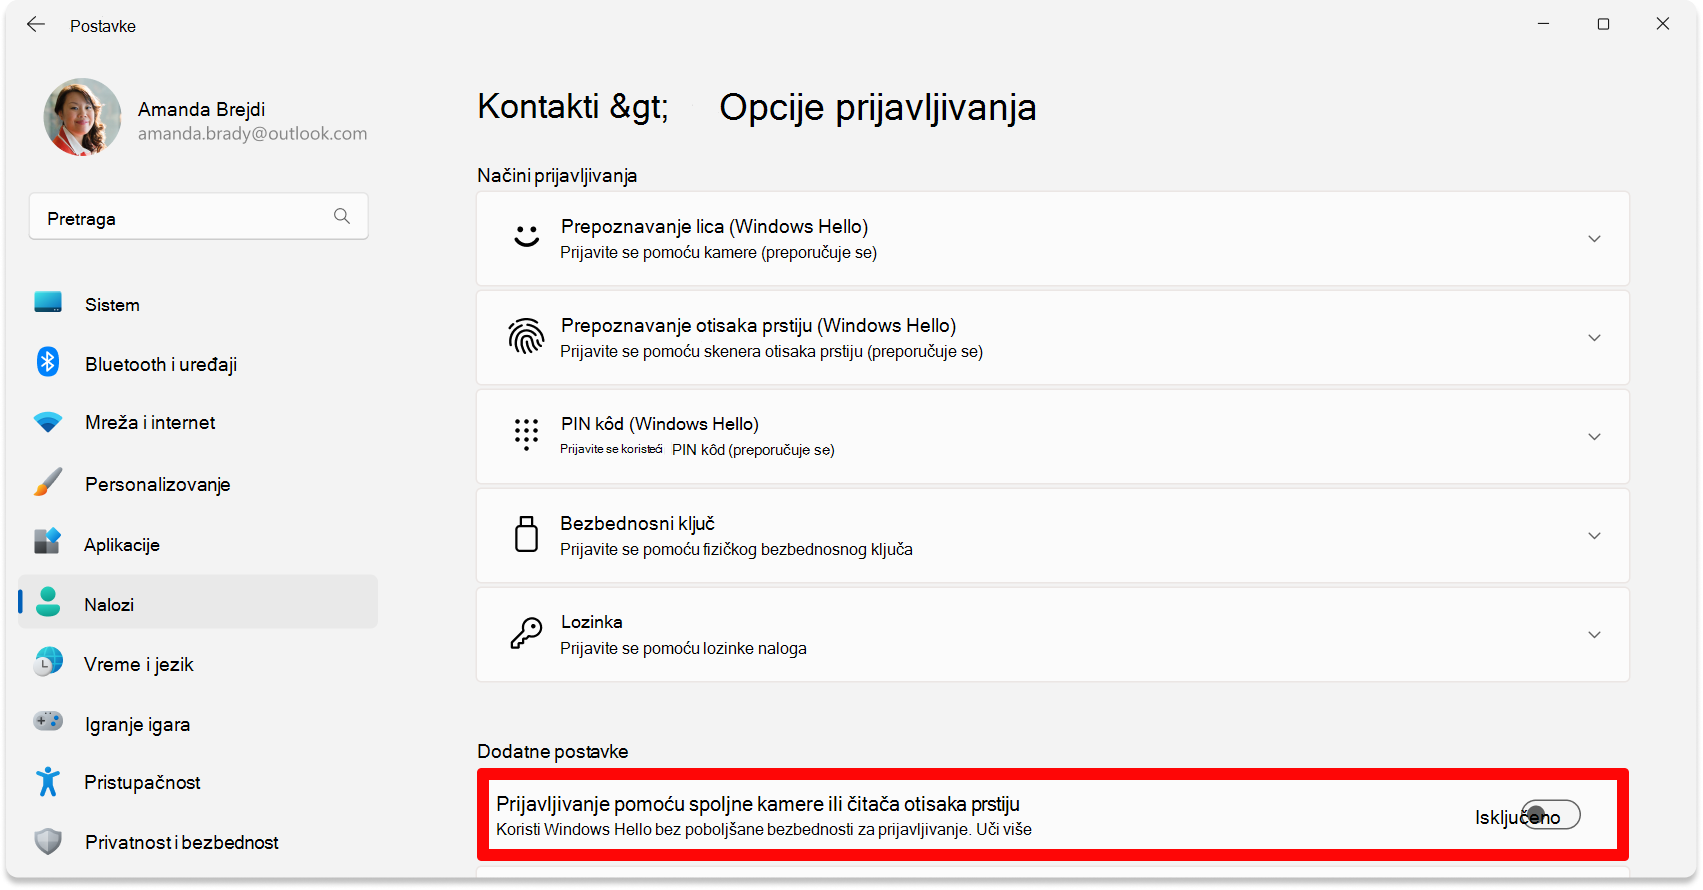Image resolution: width=1703 pixels, height=890 pixels.
Task: Click the Personalizovanje paintbrush icon
Action: pos(48,482)
